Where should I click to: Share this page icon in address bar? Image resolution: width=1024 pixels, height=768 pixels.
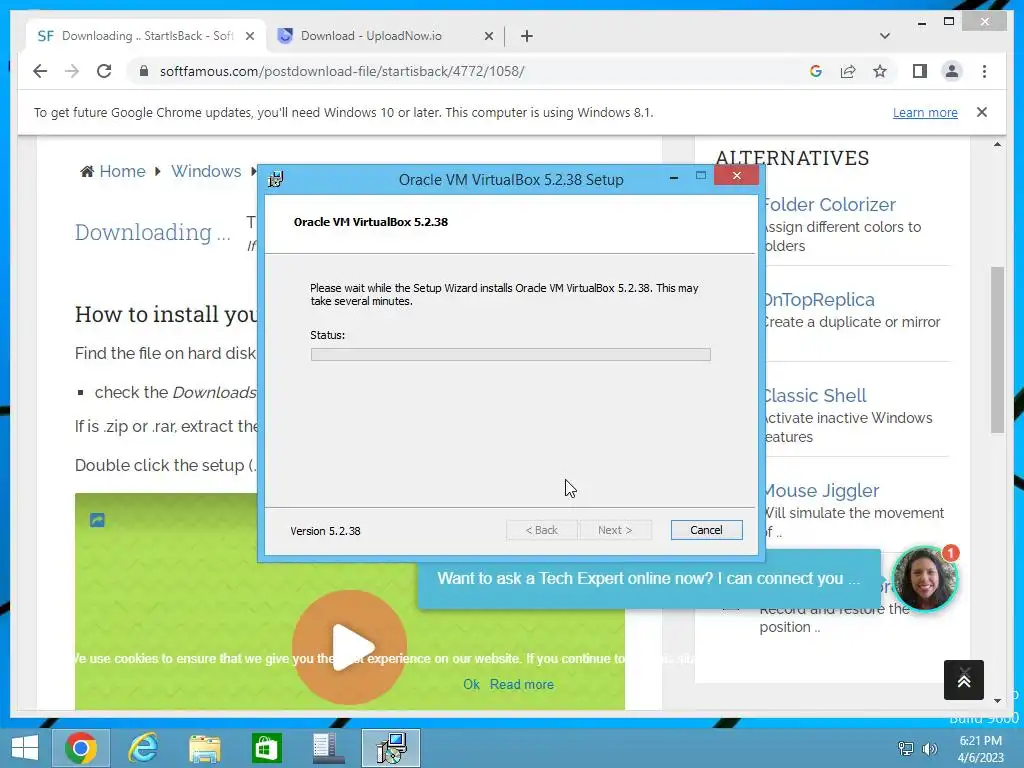click(848, 71)
